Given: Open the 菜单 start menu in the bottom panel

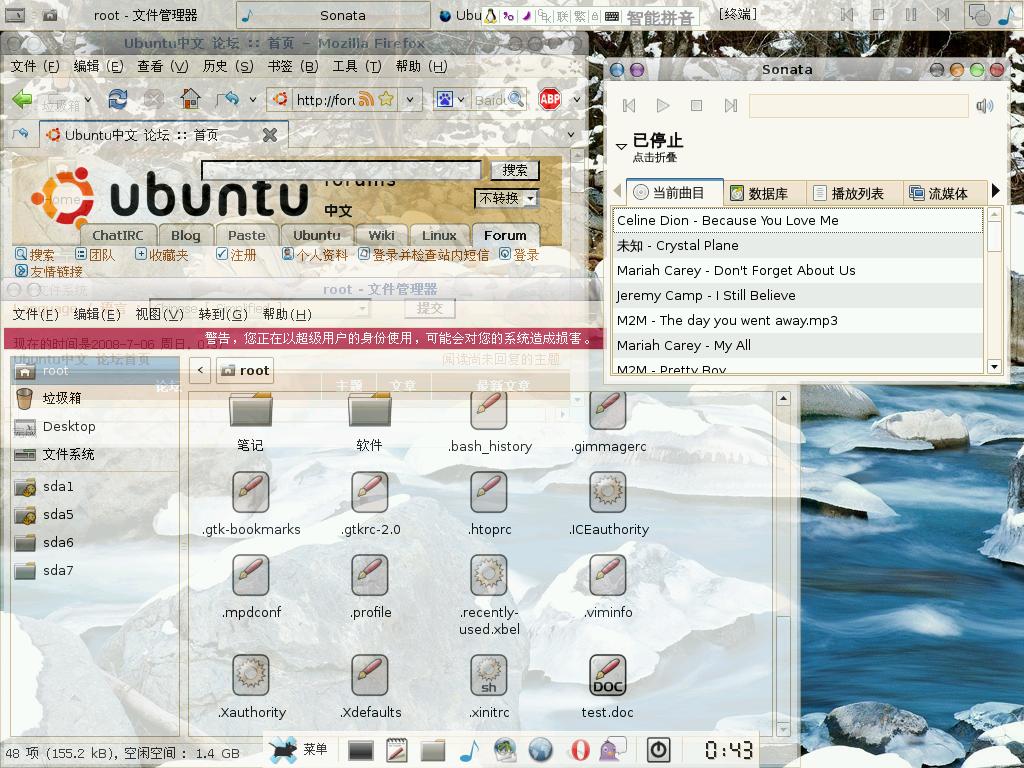Looking at the screenshot, I should click(x=299, y=750).
